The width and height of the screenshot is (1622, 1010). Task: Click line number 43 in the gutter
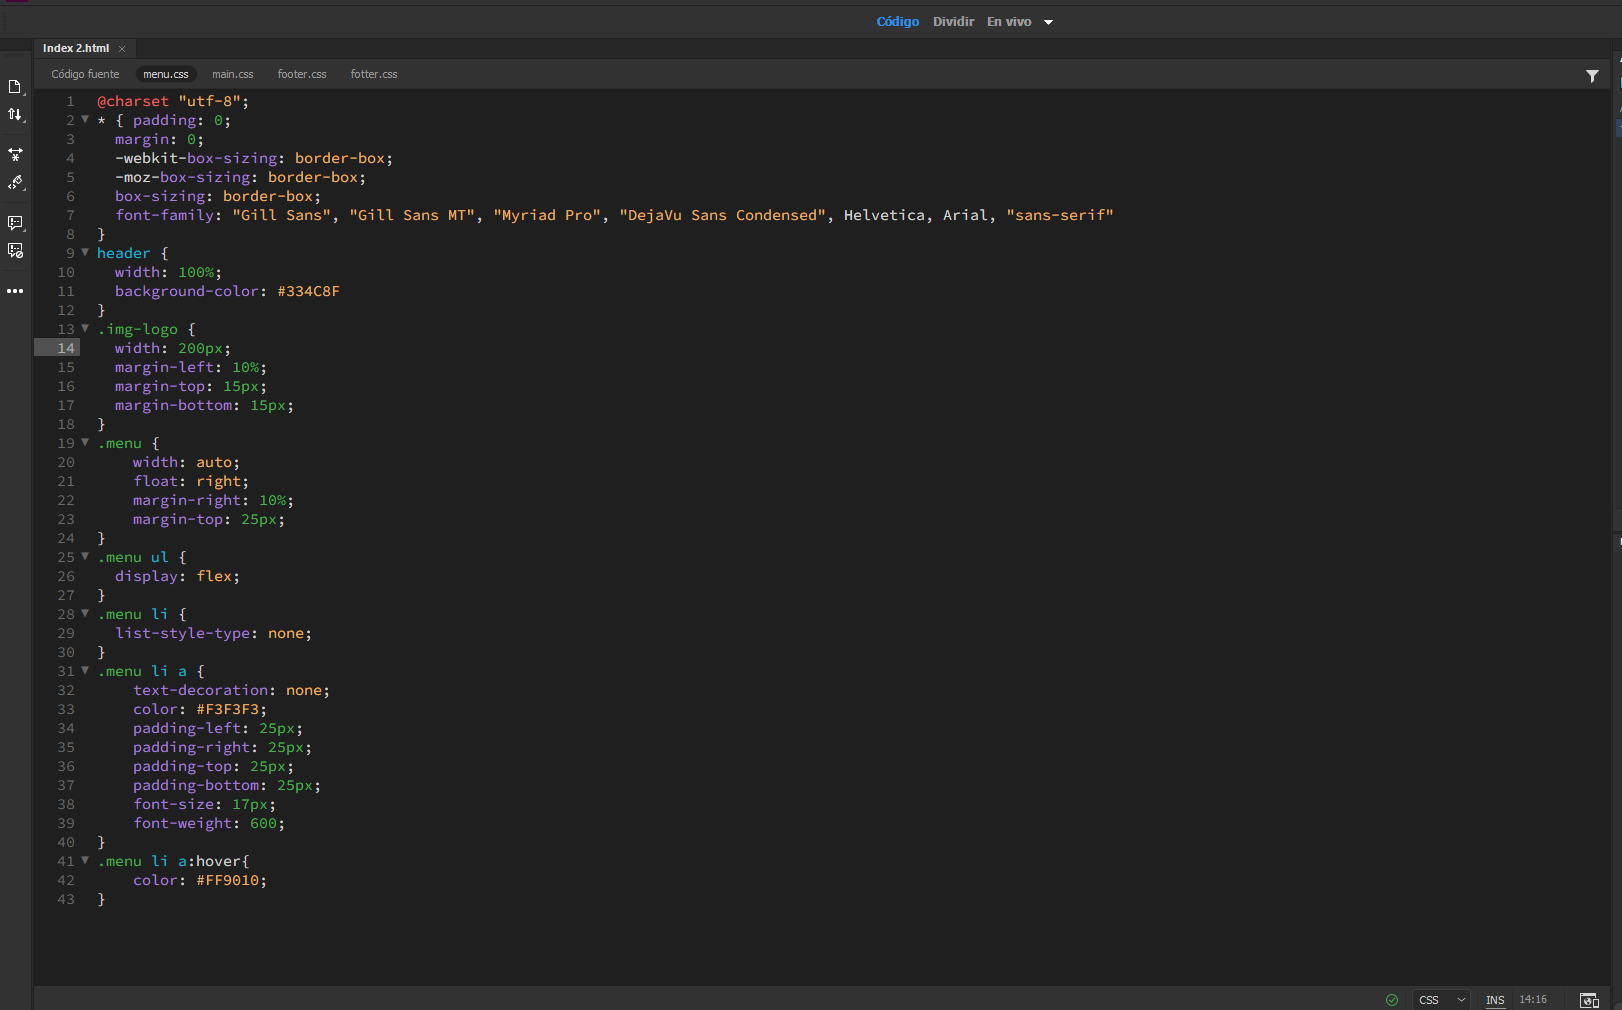(x=66, y=899)
